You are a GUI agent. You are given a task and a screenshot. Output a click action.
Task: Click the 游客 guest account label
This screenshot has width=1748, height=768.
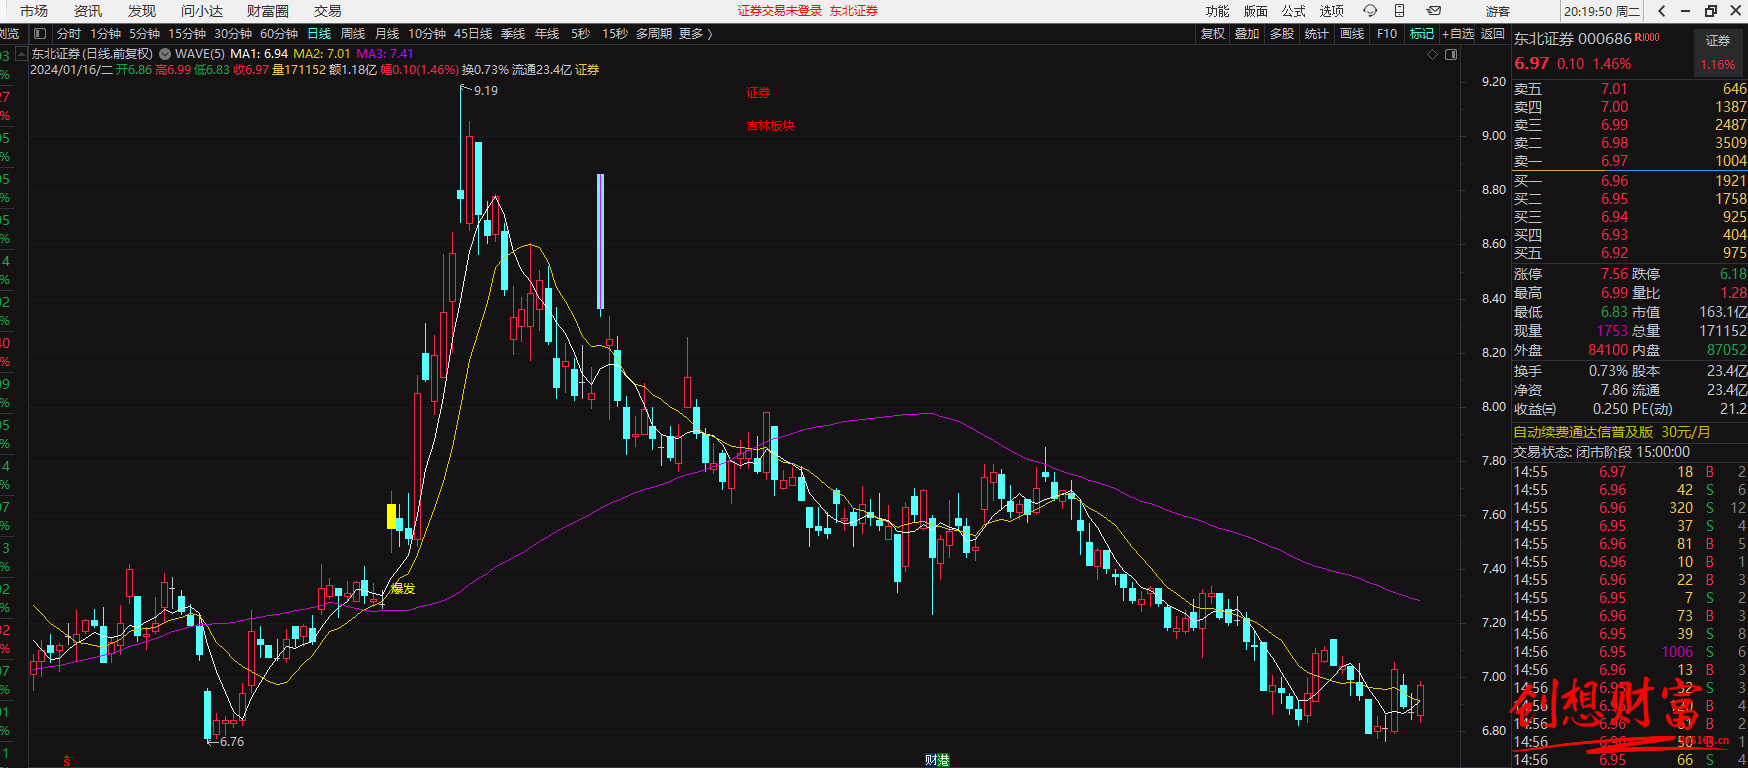click(x=1498, y=11)
